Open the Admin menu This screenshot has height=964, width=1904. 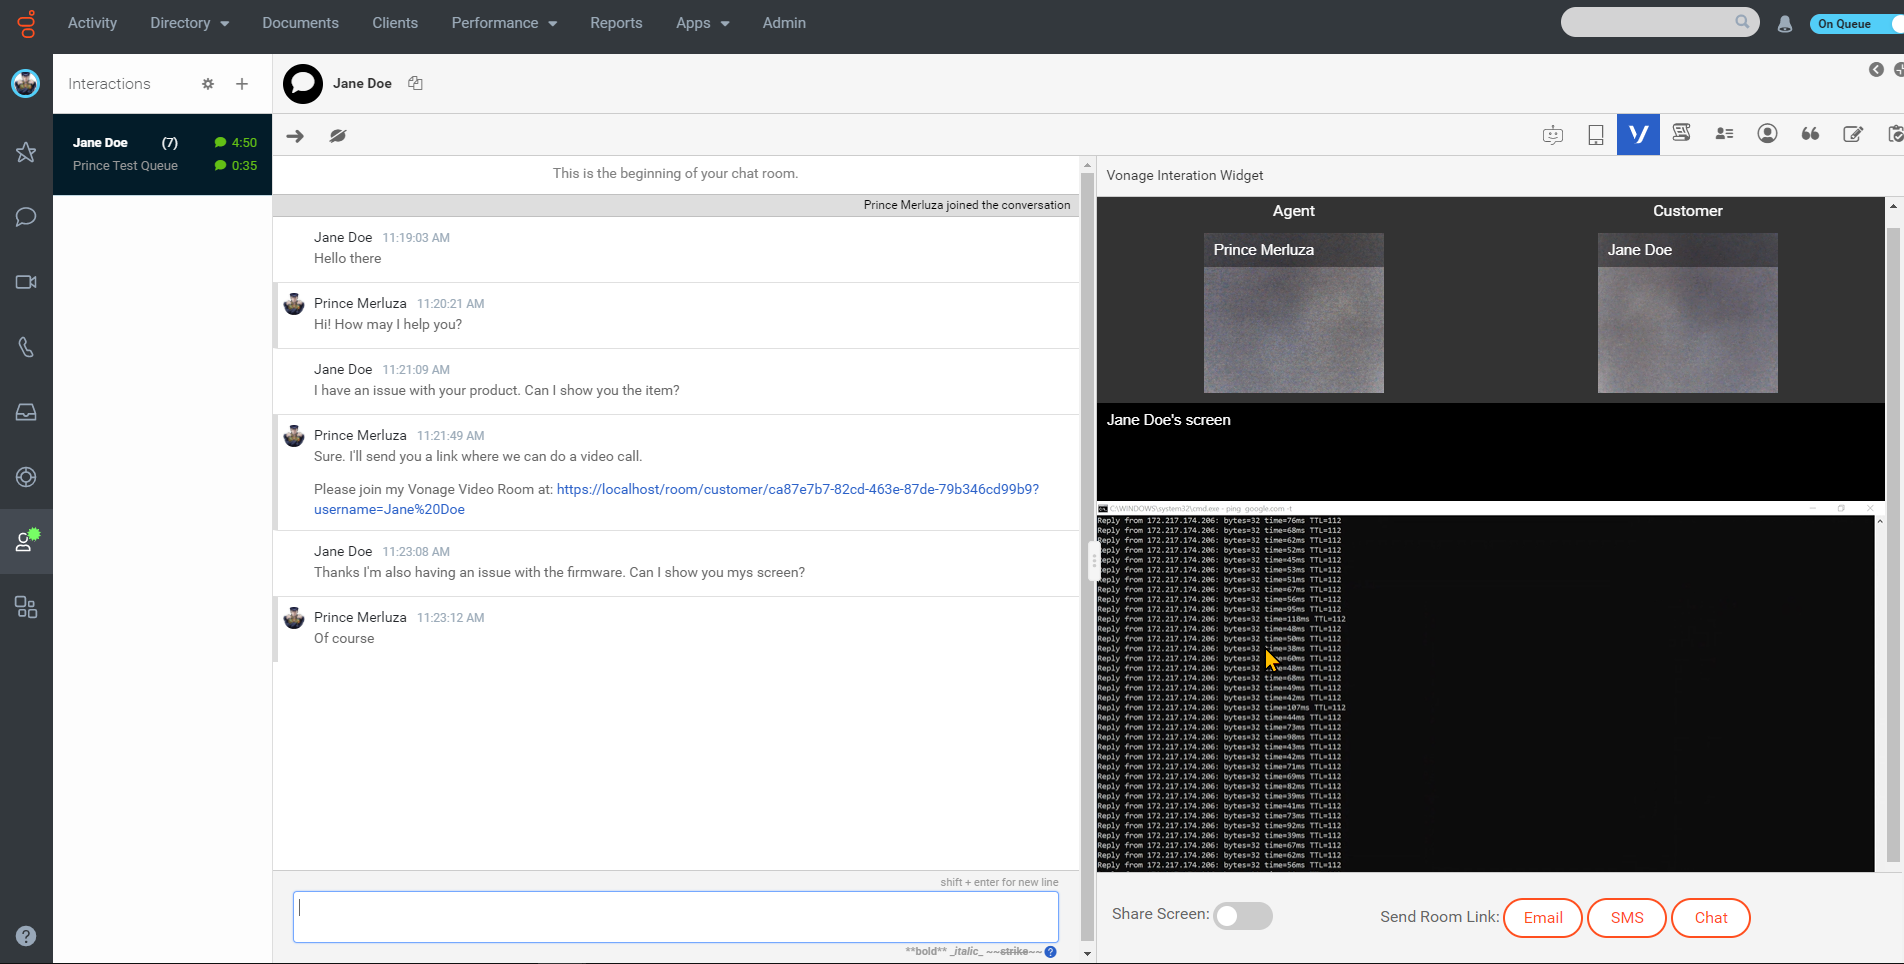click(x=783, y=23)
